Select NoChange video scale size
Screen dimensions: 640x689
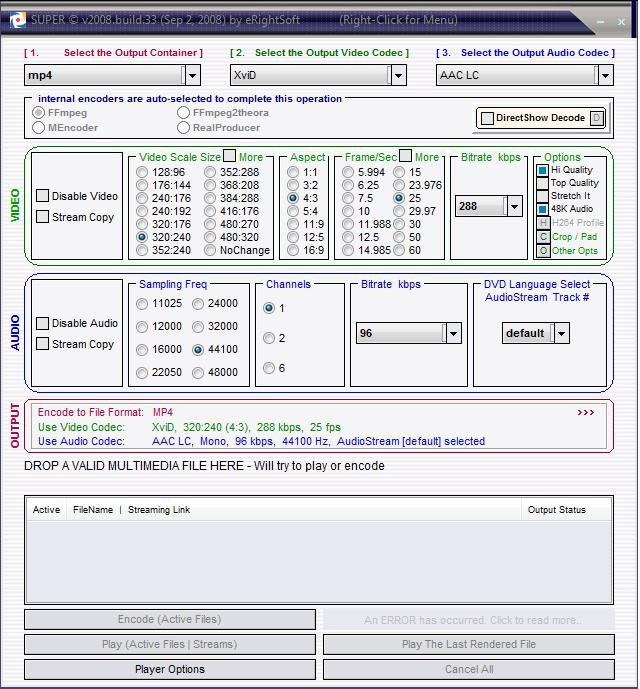pyautogui.click(x=210, y=250)
